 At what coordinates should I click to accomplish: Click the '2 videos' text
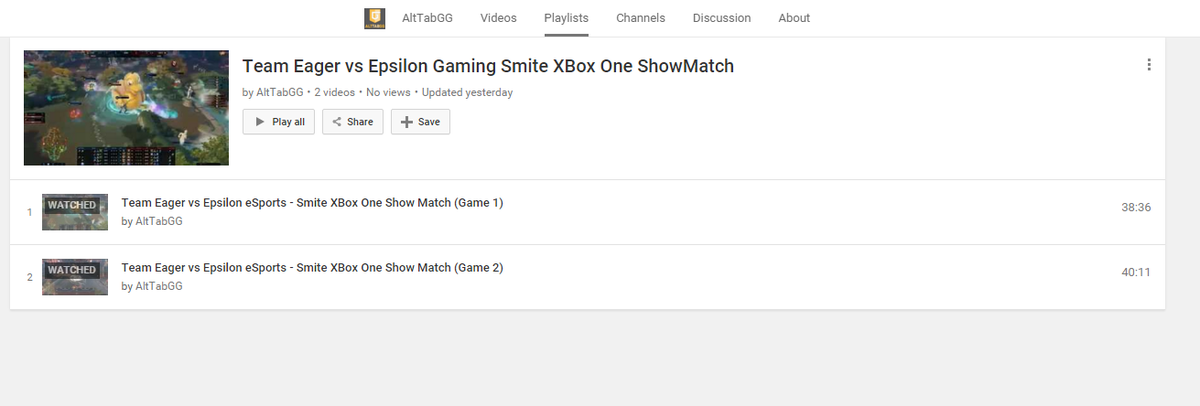coord(335,92)
